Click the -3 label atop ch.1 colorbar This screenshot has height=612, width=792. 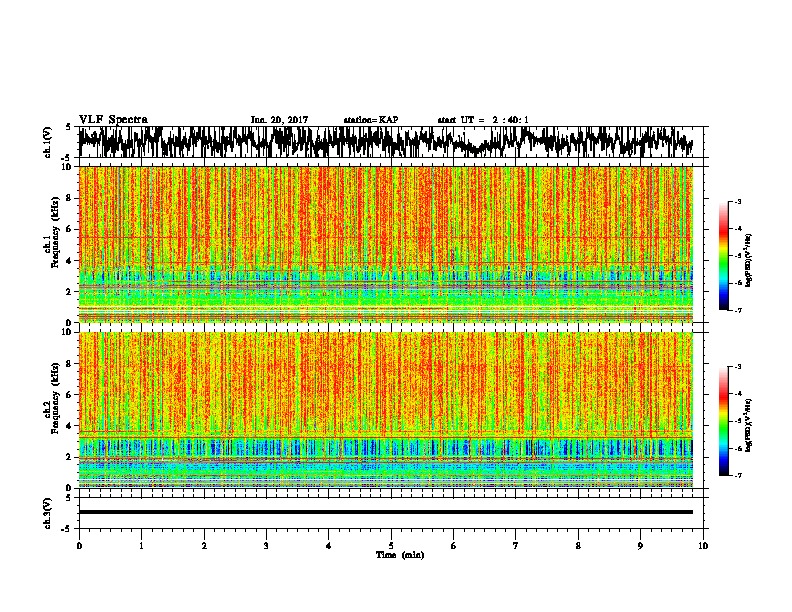pyautogui.click(x=739, y=201)
